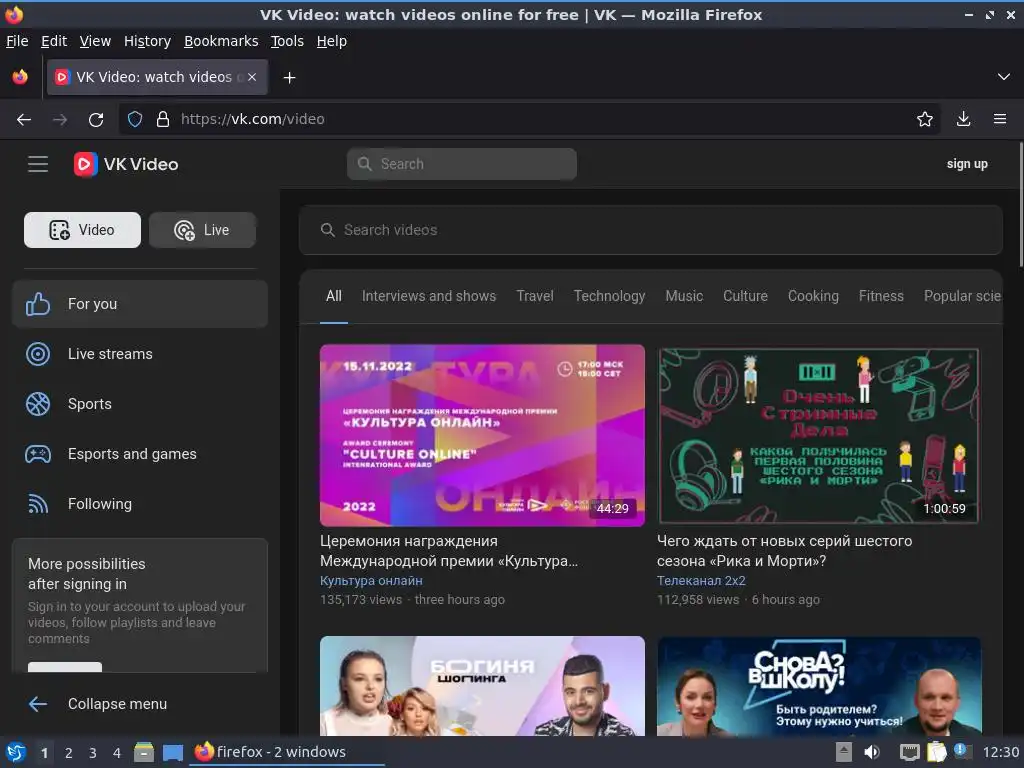Image resolution: width=1024 pixels, height=768 pixels.
Task: Open the Богиня шопинга video thumbnail
Action: pos(482,686)
